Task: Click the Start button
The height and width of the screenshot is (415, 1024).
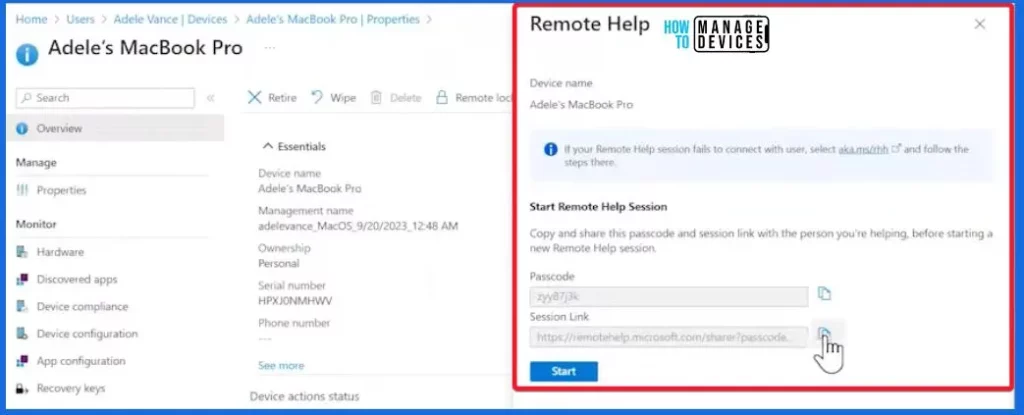Action: [x=564, y=371]
